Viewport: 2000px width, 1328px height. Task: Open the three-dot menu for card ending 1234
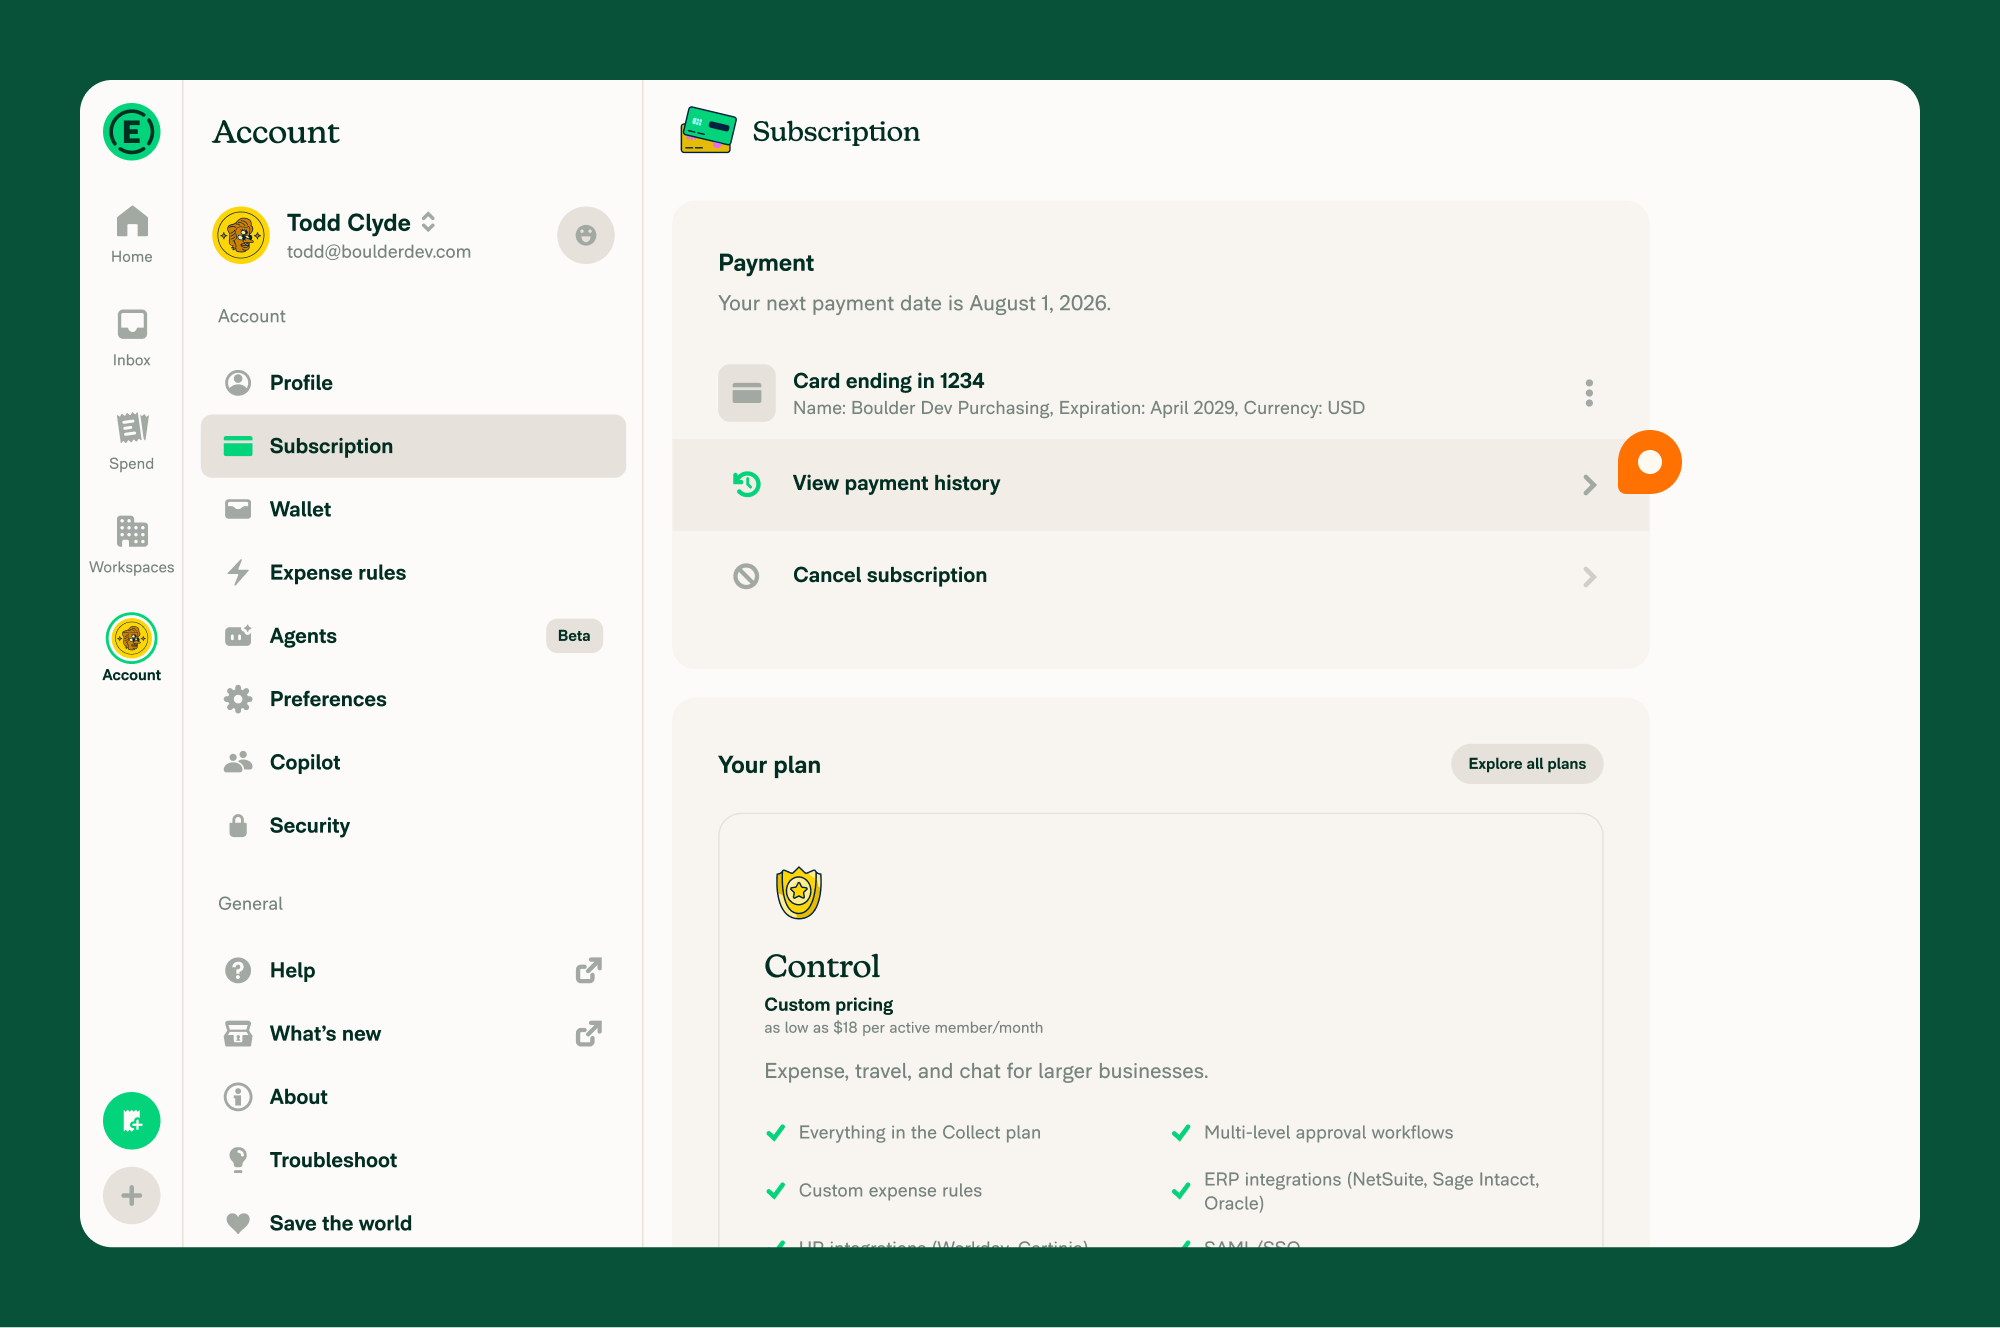(x=1589, y=393)
